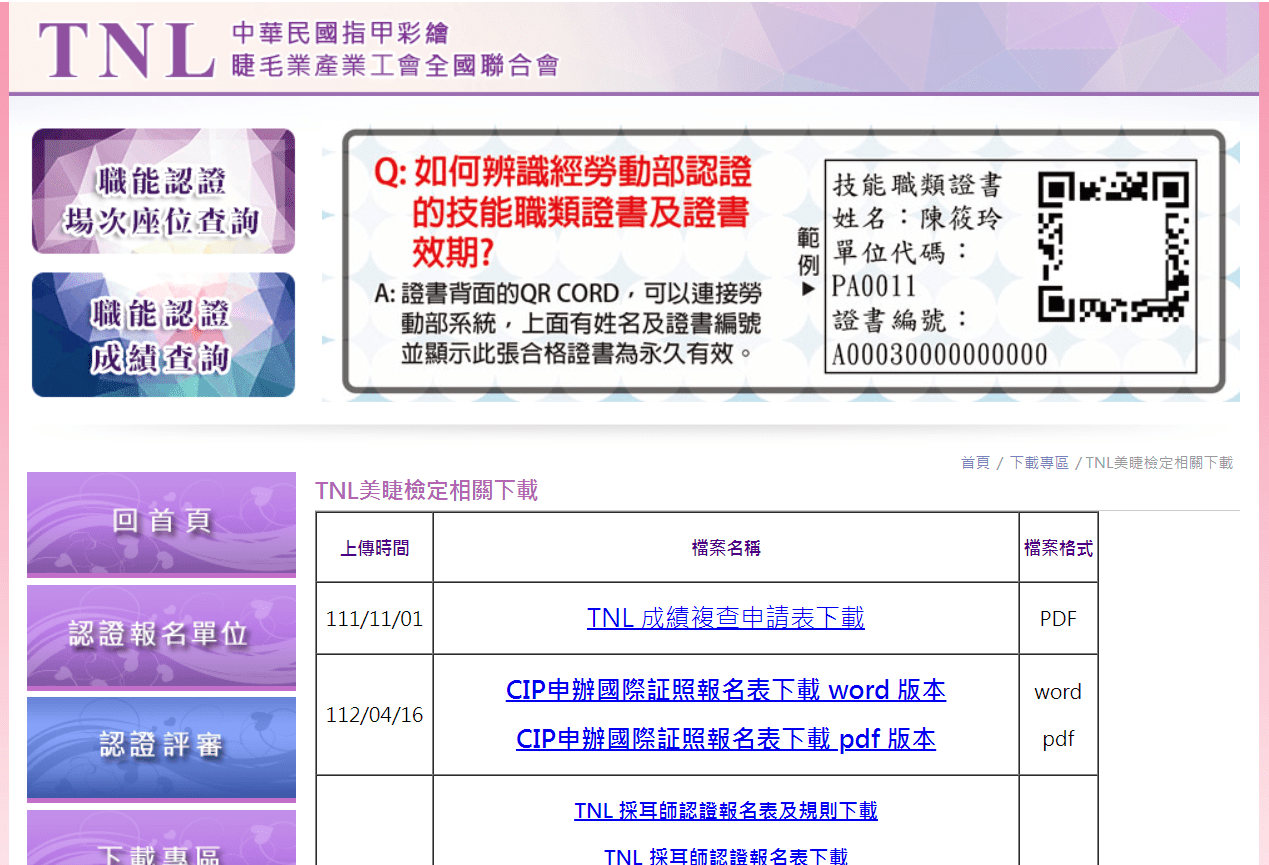This screenshot has height=865, width=1269.
Task: Download TNL 成績複查申請表
Action: [x=726, y=618]
